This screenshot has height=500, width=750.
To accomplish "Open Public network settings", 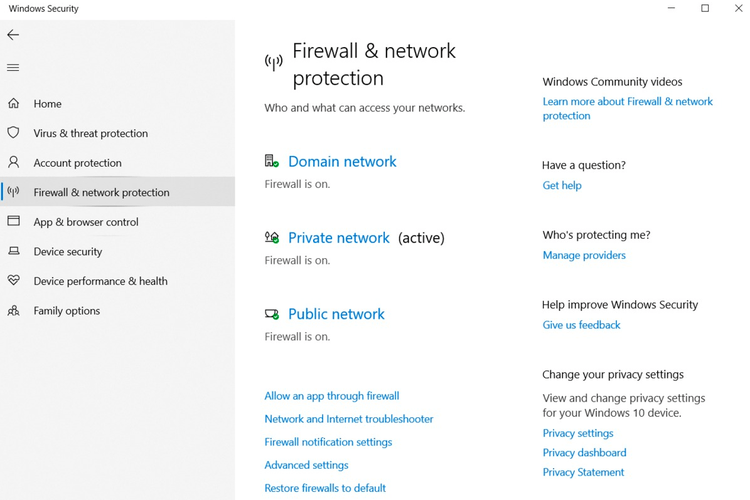I will tap(336, 314).
